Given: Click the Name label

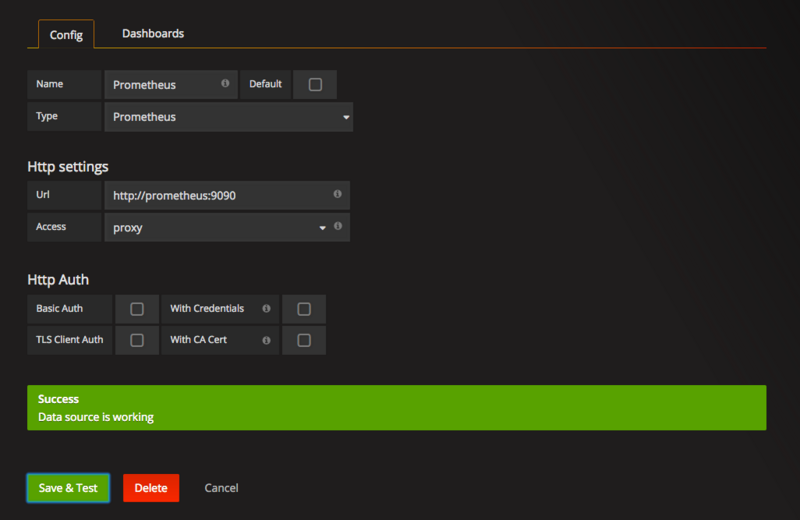Looking at the screenshot, I should tap(49, 84).
